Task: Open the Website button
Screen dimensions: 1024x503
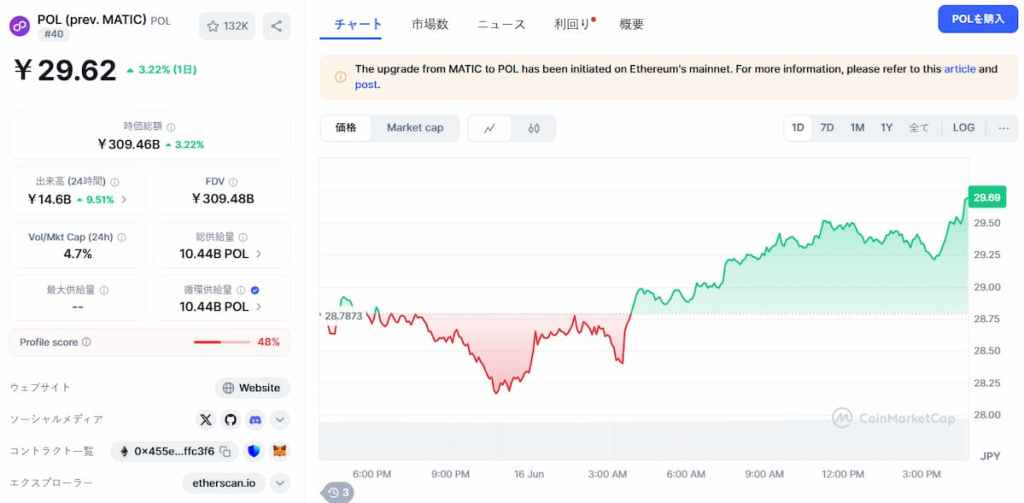Action: (252, 388)
